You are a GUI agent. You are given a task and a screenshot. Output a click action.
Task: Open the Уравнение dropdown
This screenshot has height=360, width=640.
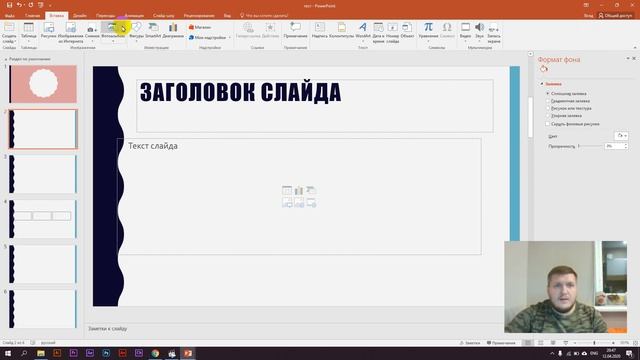pyautogui.click(x=428, y=32)
